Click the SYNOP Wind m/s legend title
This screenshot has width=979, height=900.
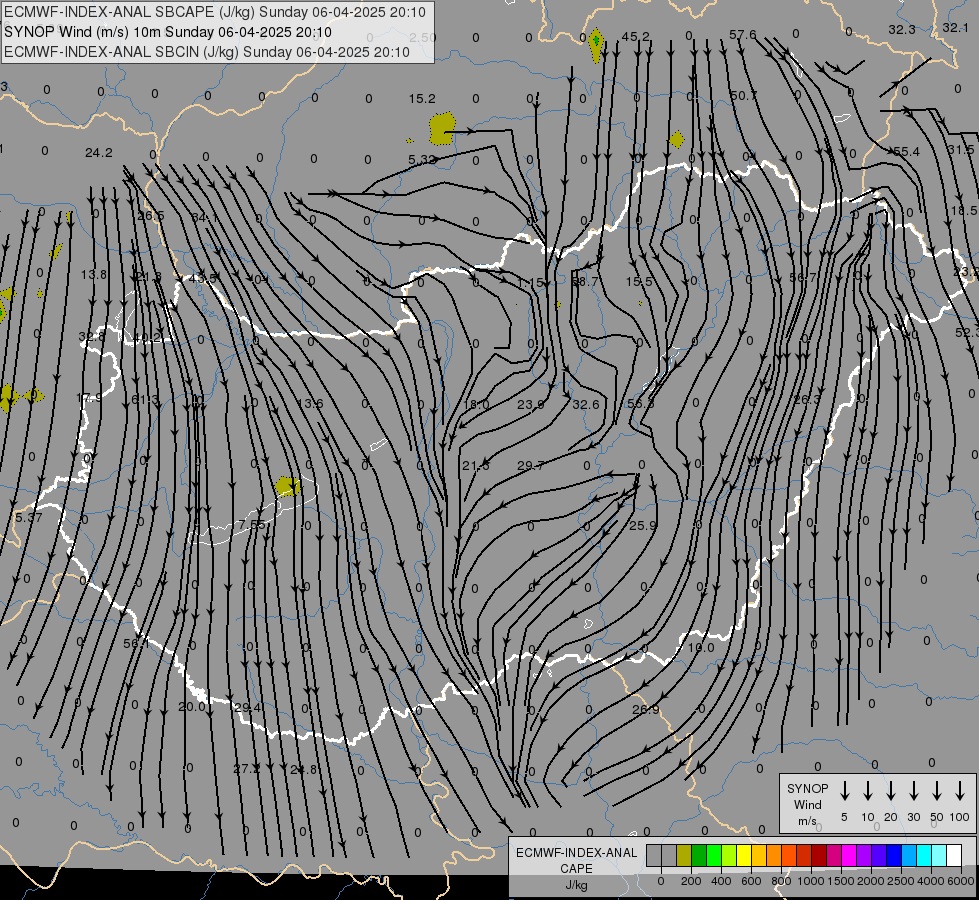[x=807, y=804]
